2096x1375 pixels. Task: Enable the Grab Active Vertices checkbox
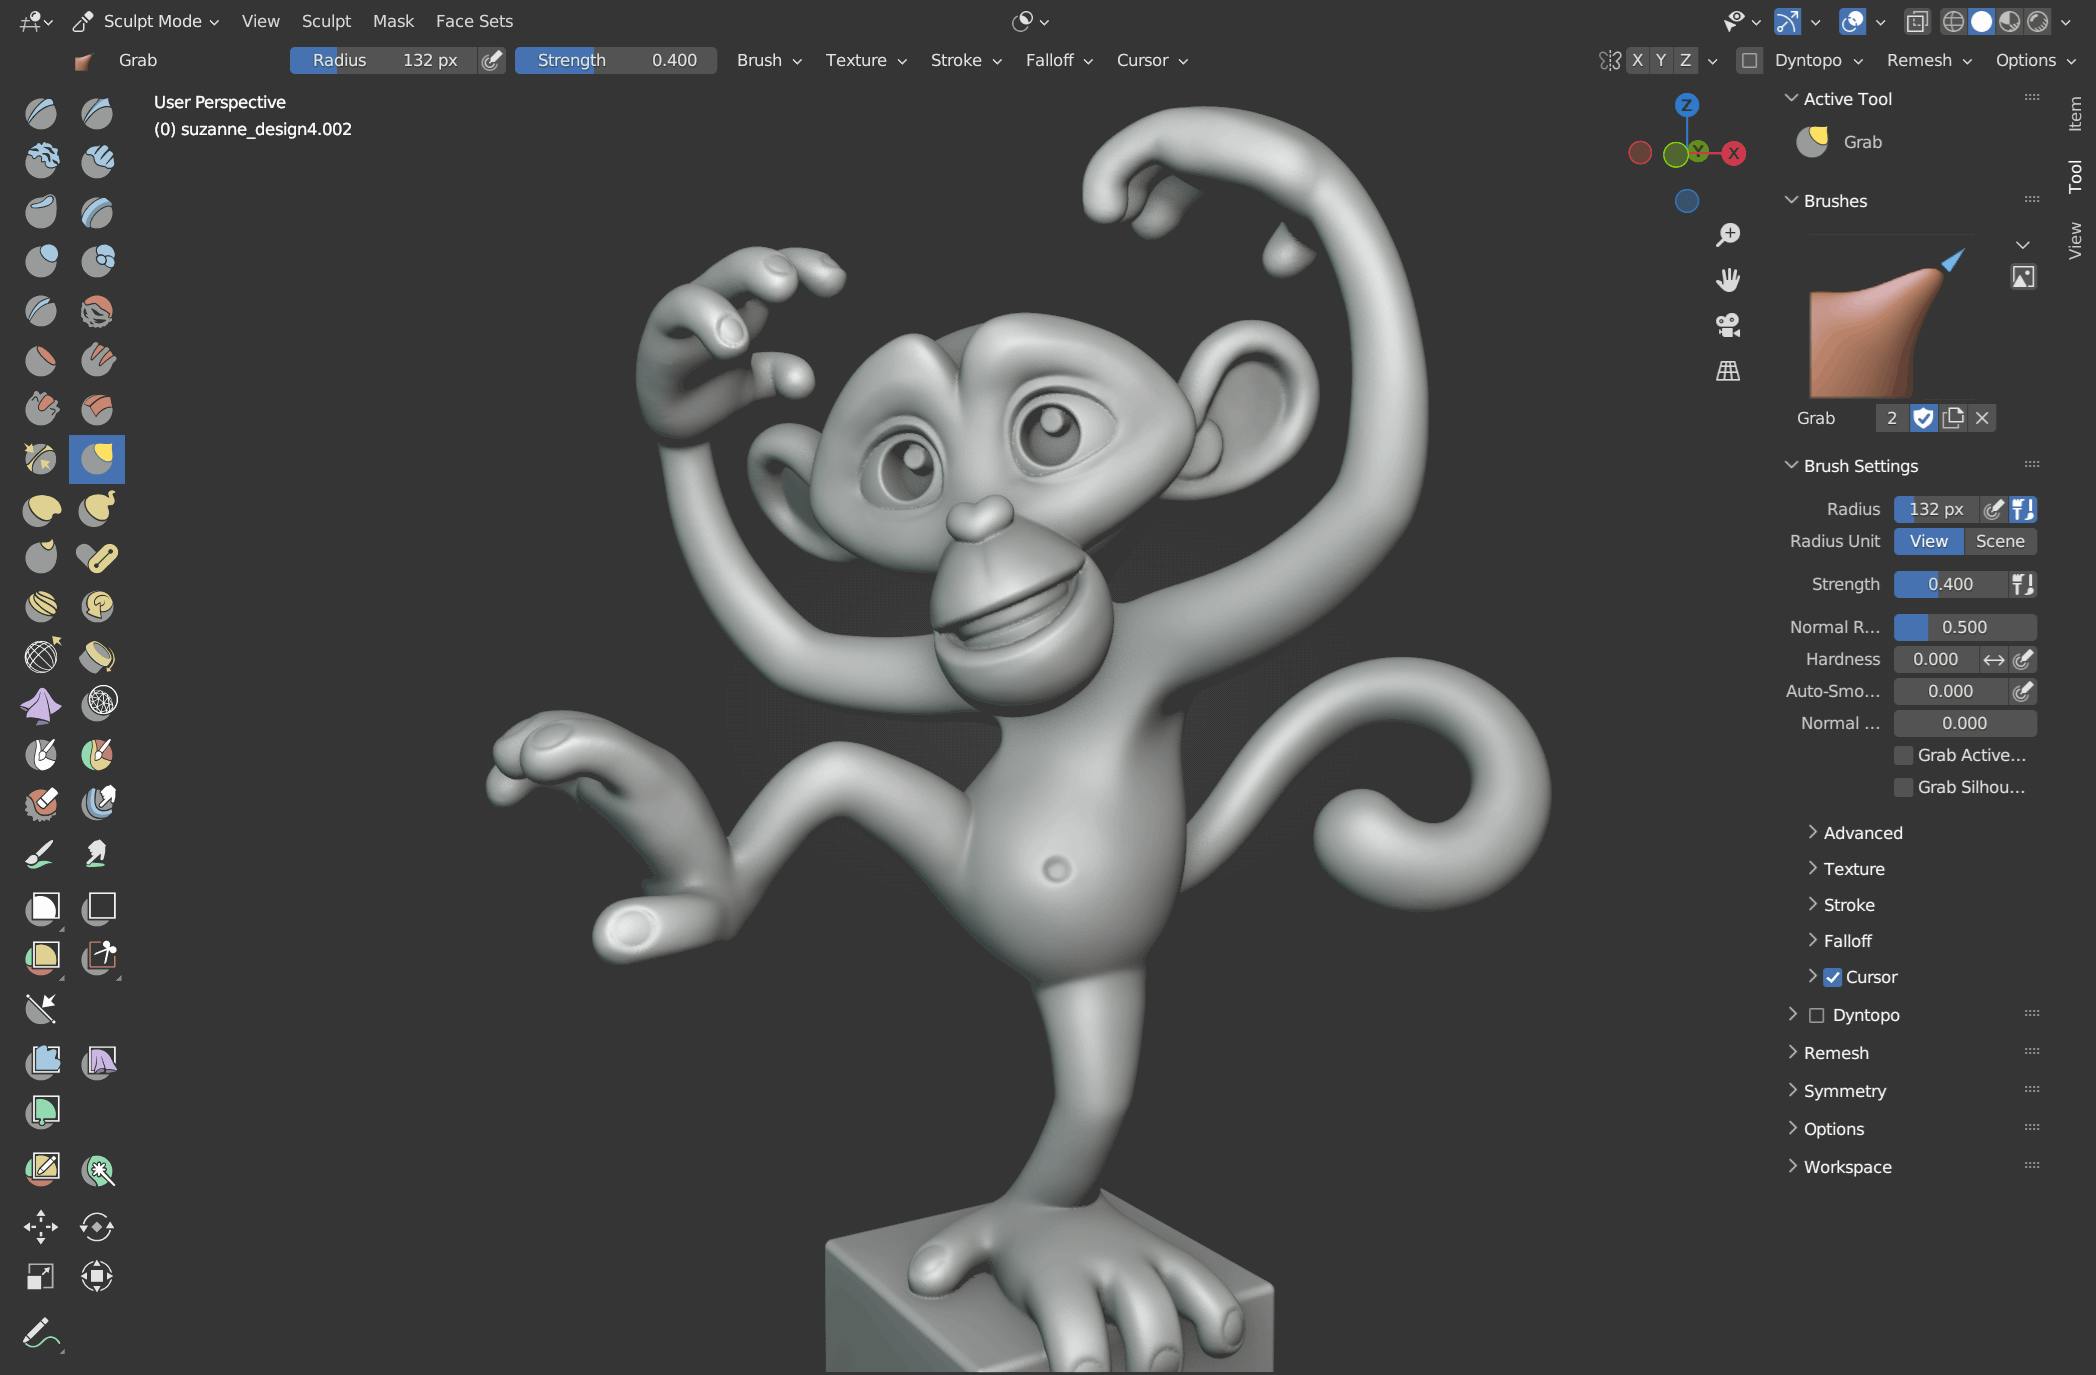pyautogui.click(x=1904, y=755)
